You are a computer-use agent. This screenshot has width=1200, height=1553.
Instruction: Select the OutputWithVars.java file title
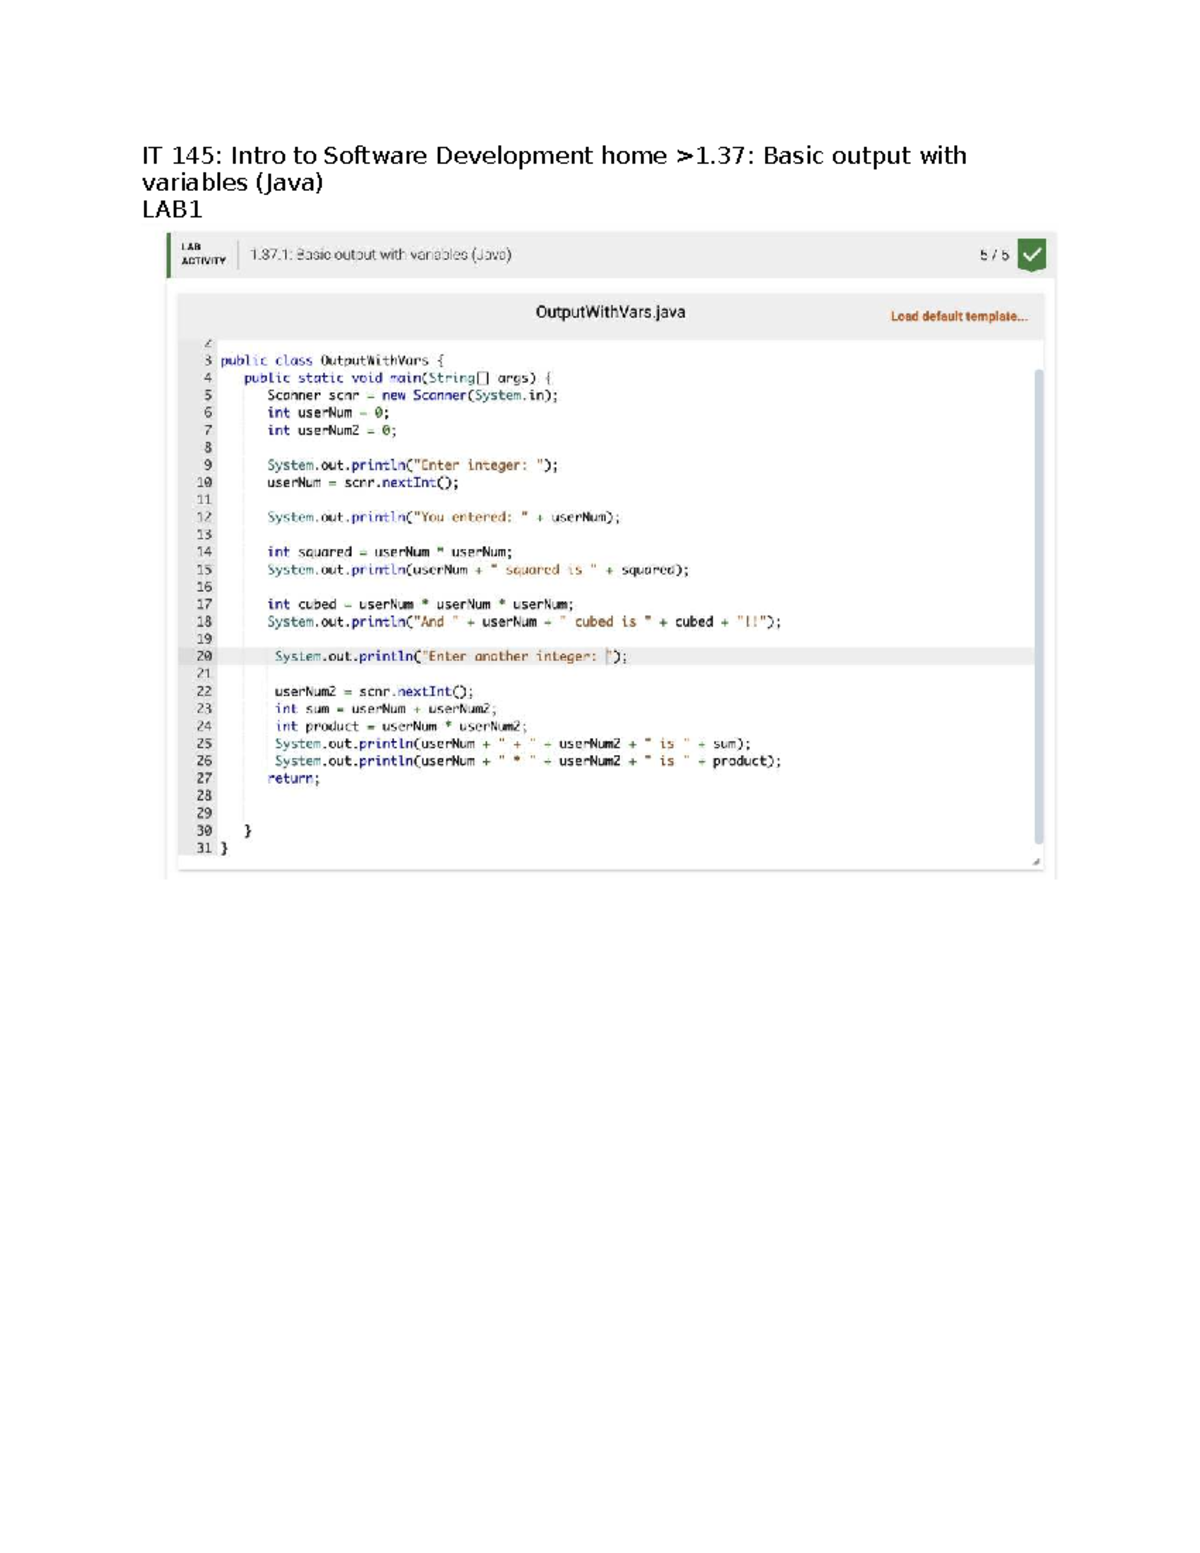coord(610,312)
